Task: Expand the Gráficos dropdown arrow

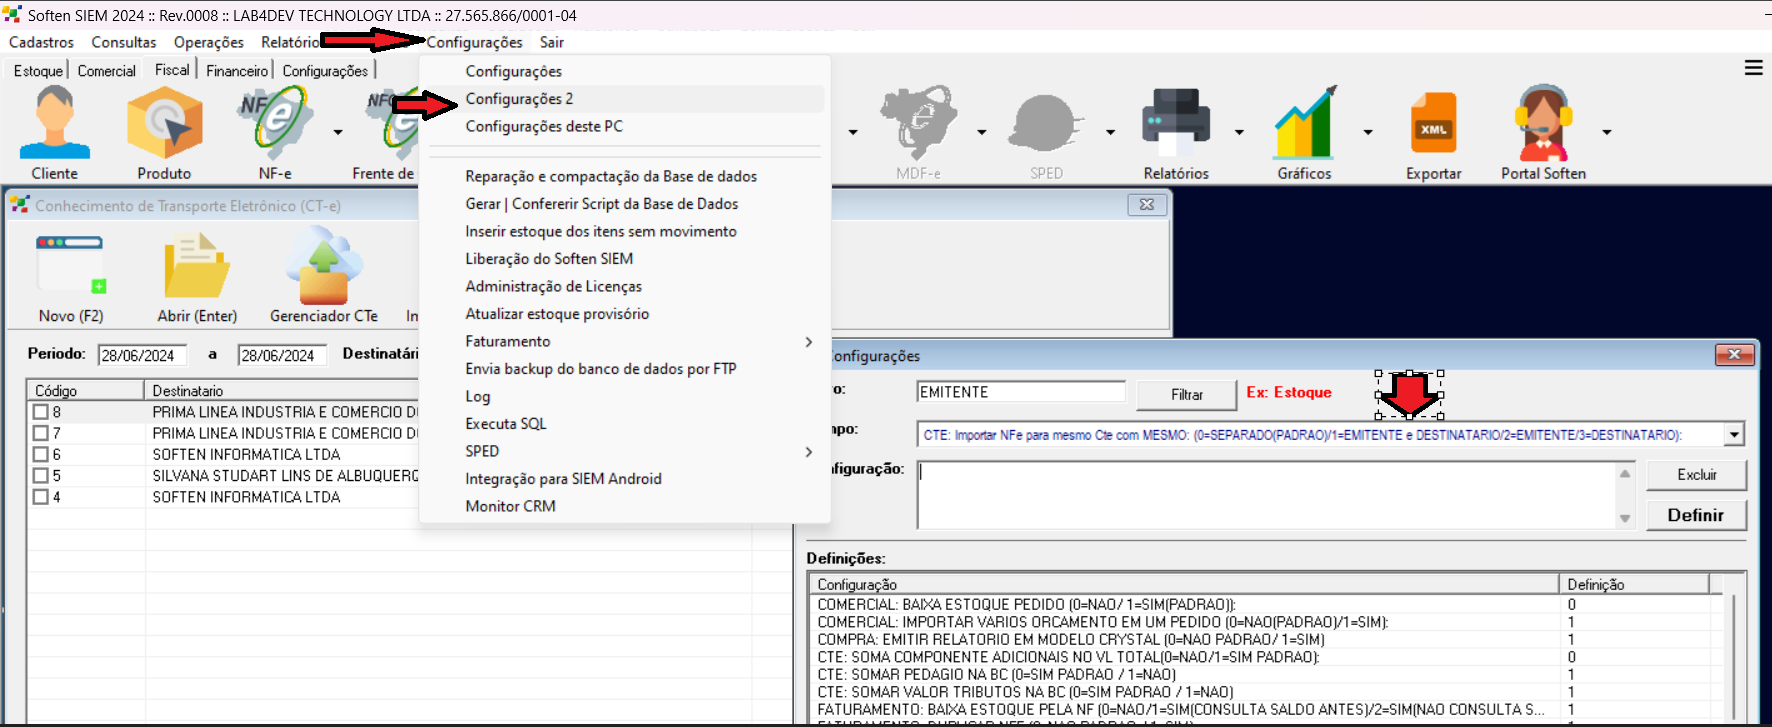Action: click(x=1368, y=132)
